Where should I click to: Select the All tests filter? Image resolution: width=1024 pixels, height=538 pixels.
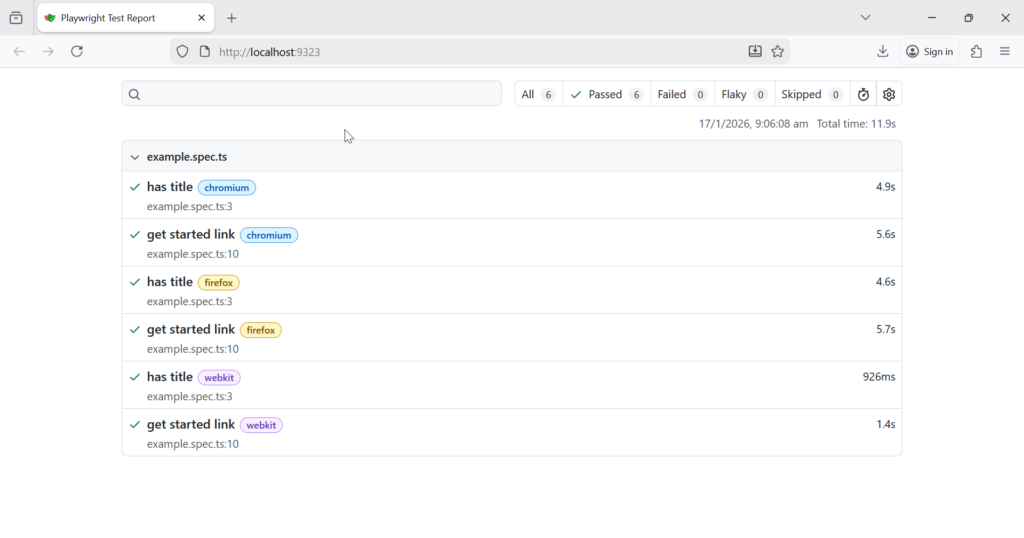538,95
